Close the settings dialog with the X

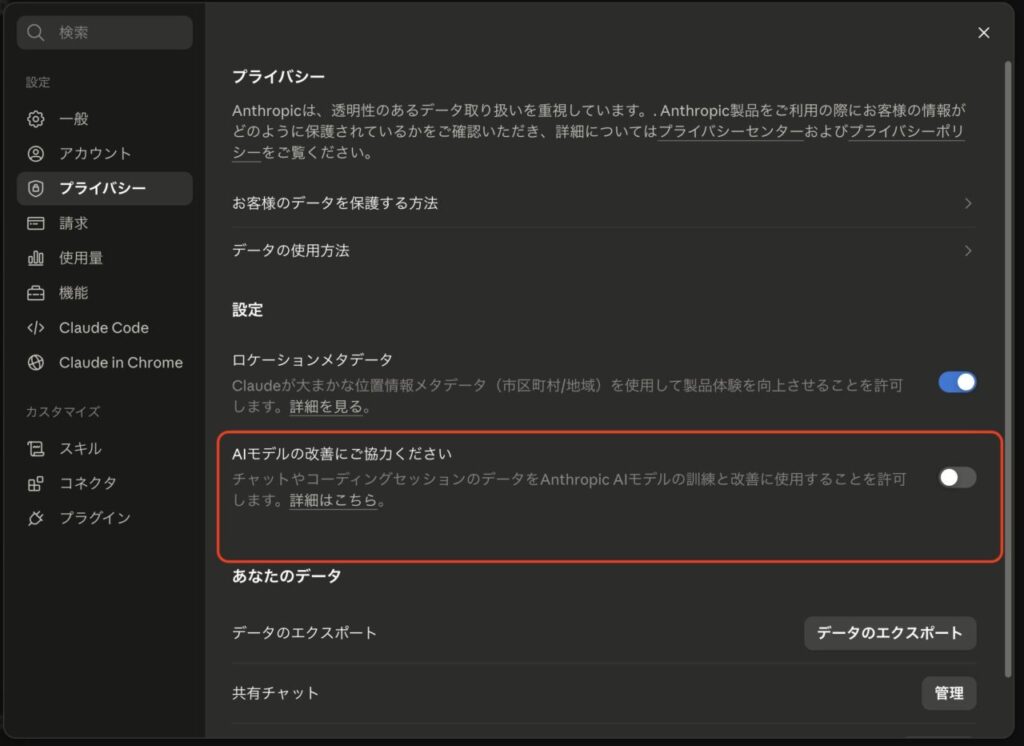[984, 33]
